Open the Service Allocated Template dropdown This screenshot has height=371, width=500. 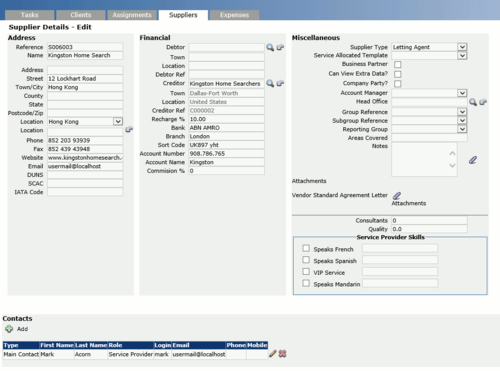(462, 55)
